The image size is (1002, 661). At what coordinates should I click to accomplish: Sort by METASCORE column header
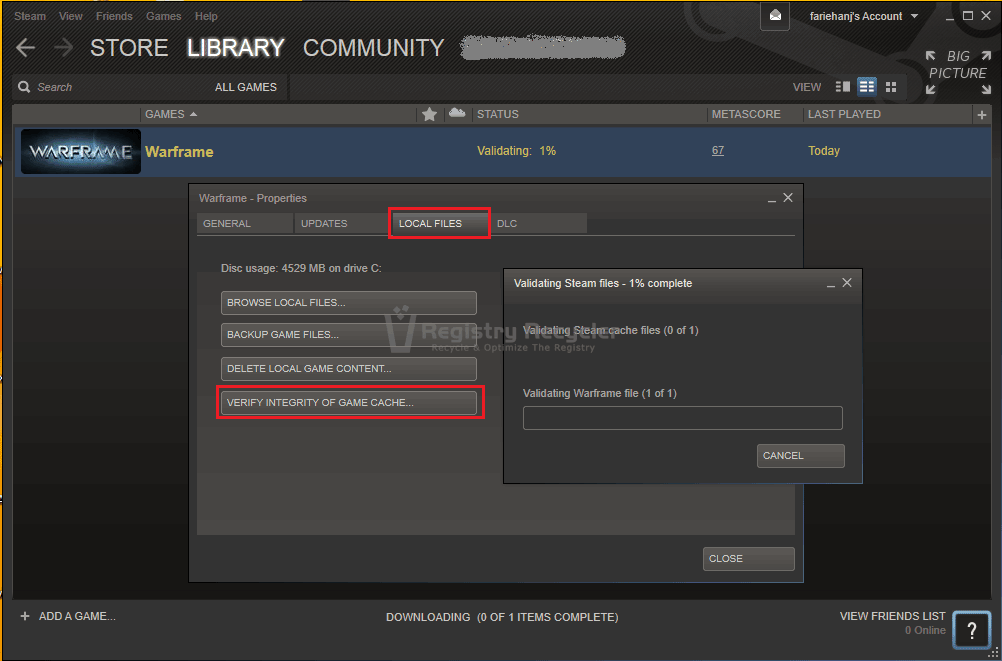click(x=746, y=114)
